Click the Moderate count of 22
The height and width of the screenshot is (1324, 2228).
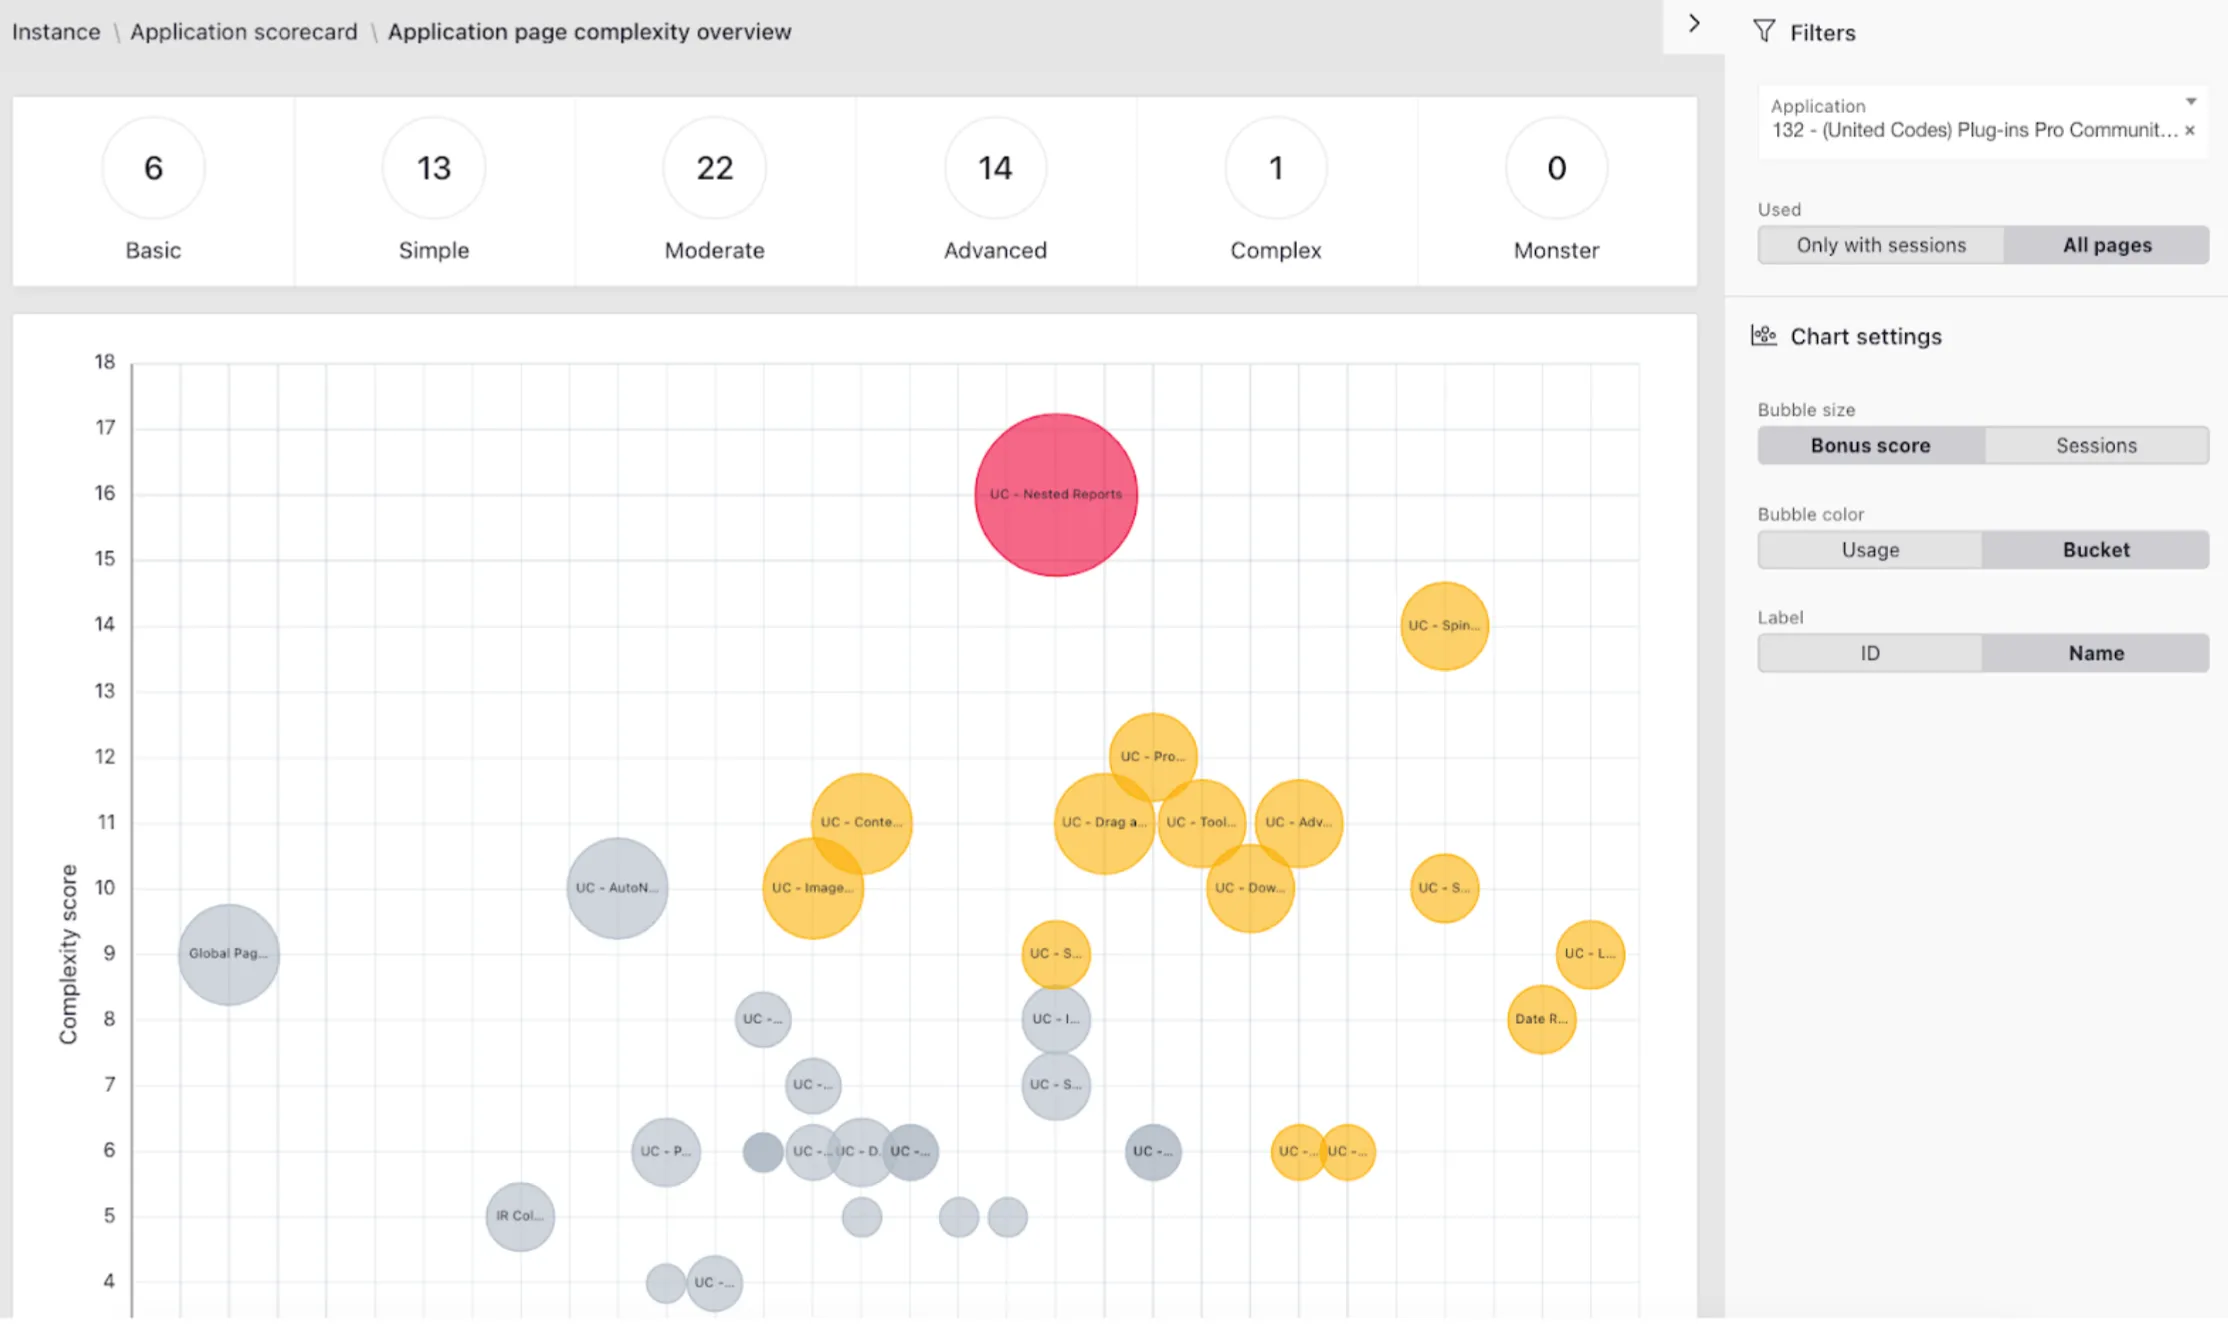714,168
